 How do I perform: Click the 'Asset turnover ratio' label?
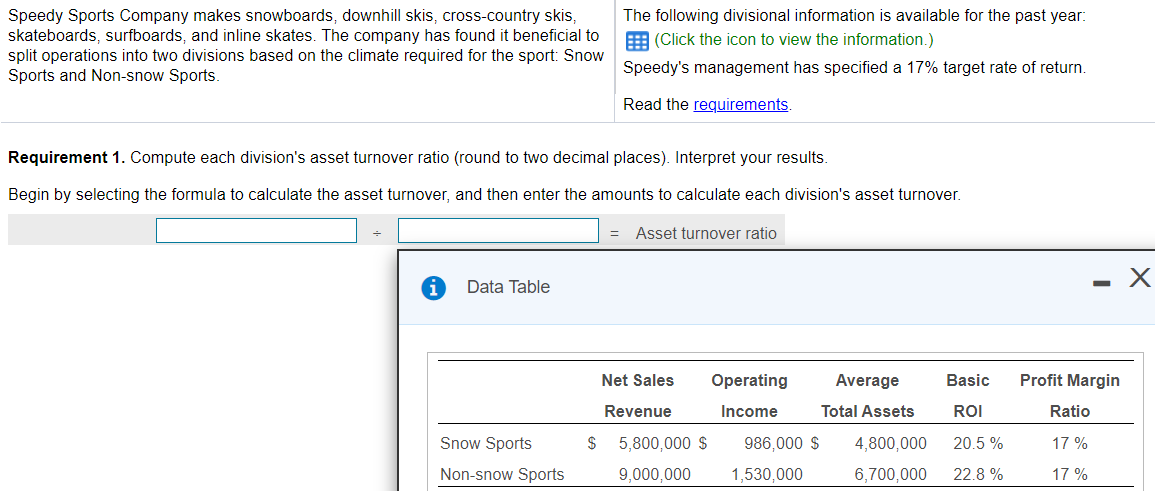coord(706,233)
